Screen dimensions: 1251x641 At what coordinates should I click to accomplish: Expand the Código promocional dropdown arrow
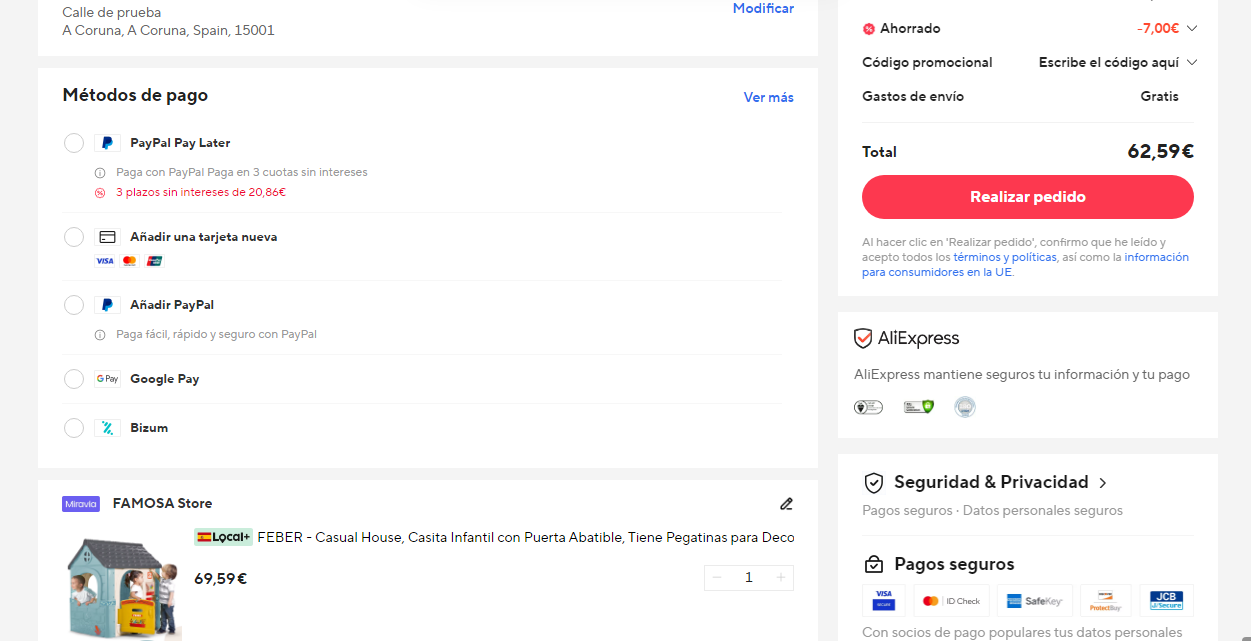point(1191,63)
